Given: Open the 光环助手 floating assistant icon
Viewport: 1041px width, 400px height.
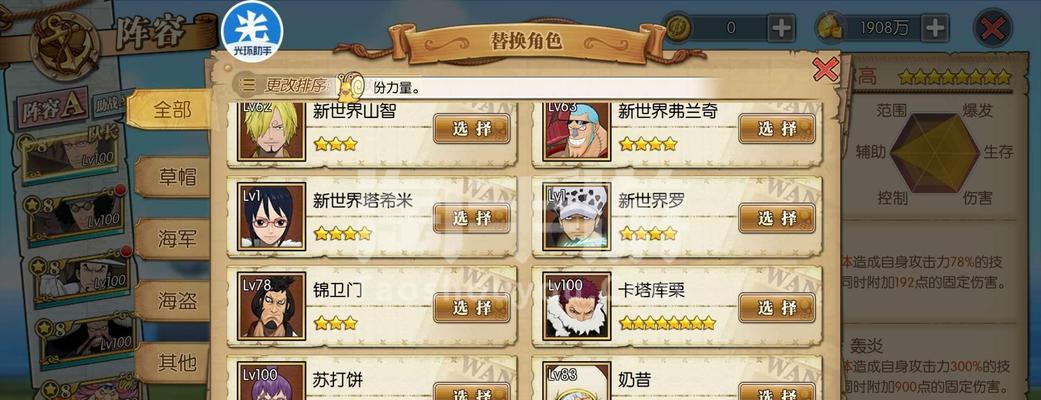Looking at the screenshot, I should 252,31.
